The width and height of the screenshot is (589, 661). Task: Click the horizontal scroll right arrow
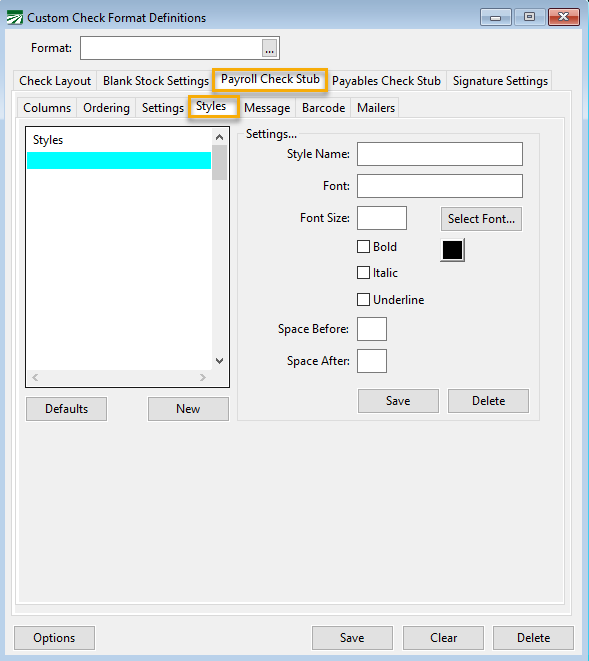203,377
